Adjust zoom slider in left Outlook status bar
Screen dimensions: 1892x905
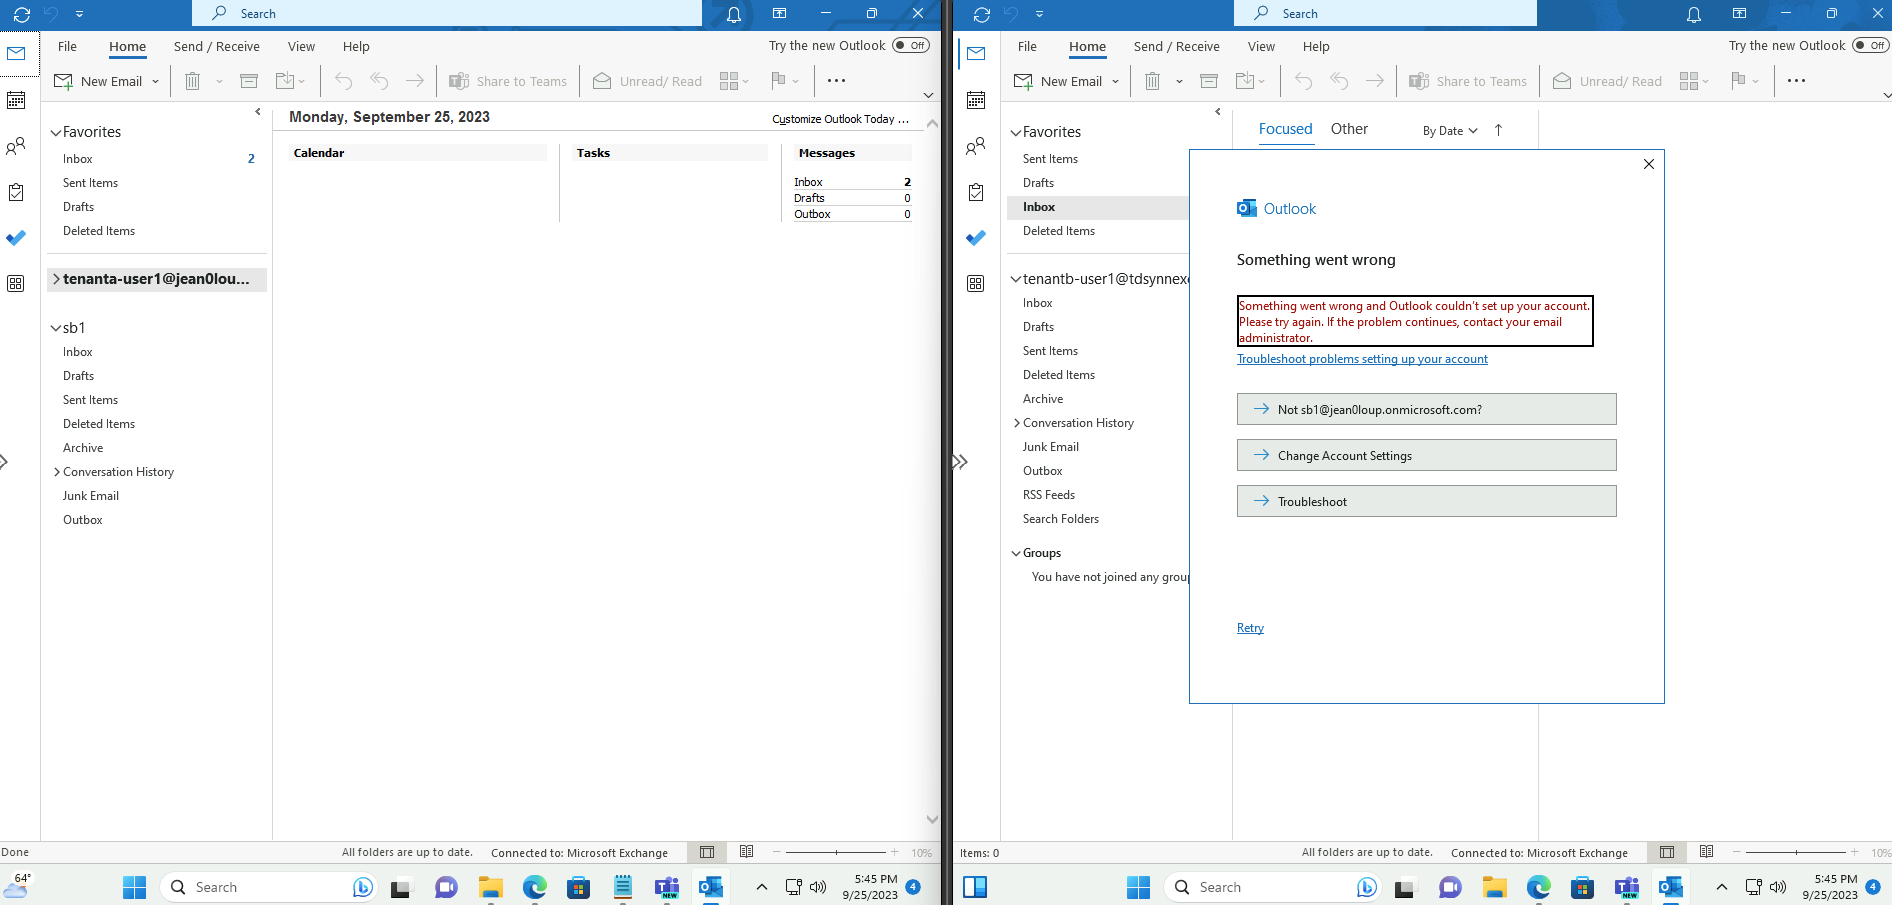coord(837,852)
